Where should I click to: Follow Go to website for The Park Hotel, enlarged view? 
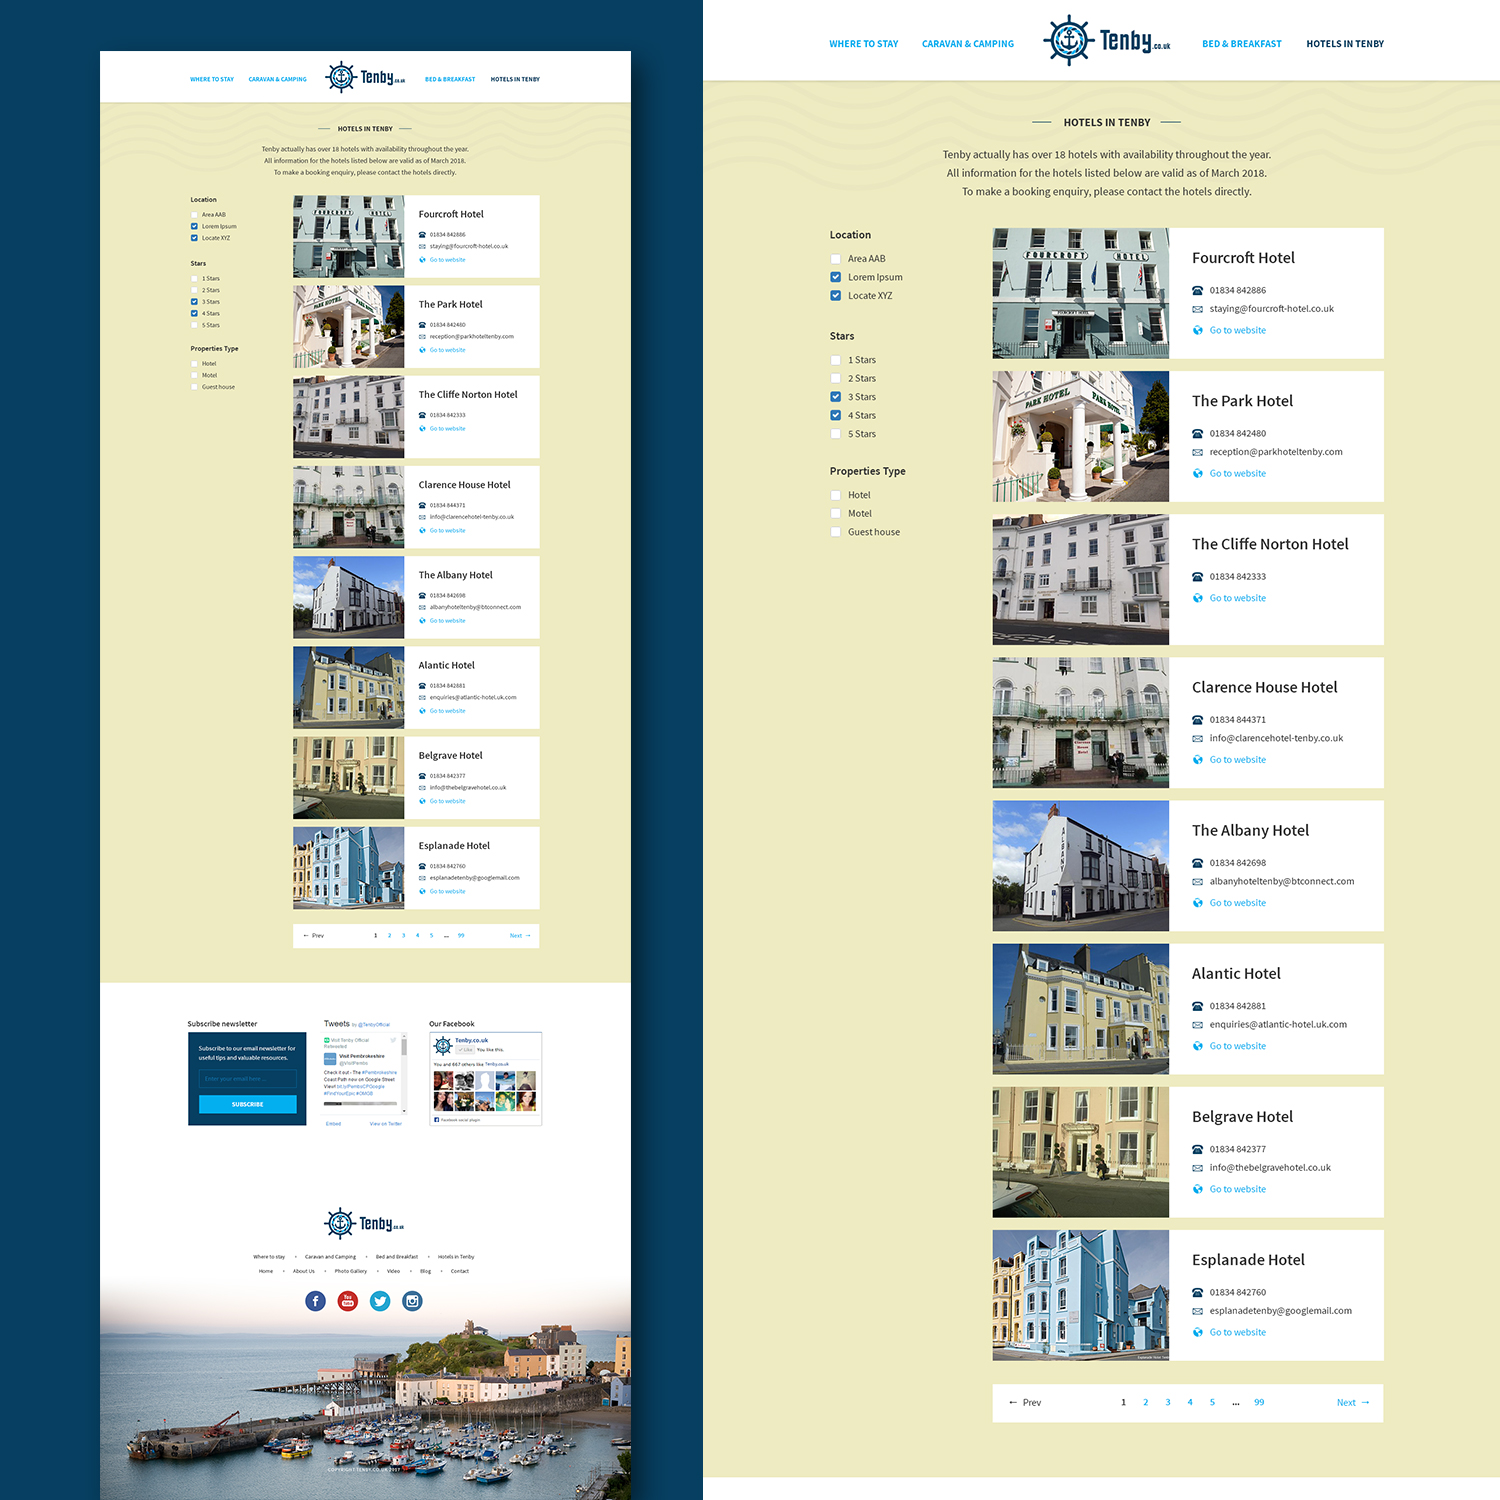1238,474
